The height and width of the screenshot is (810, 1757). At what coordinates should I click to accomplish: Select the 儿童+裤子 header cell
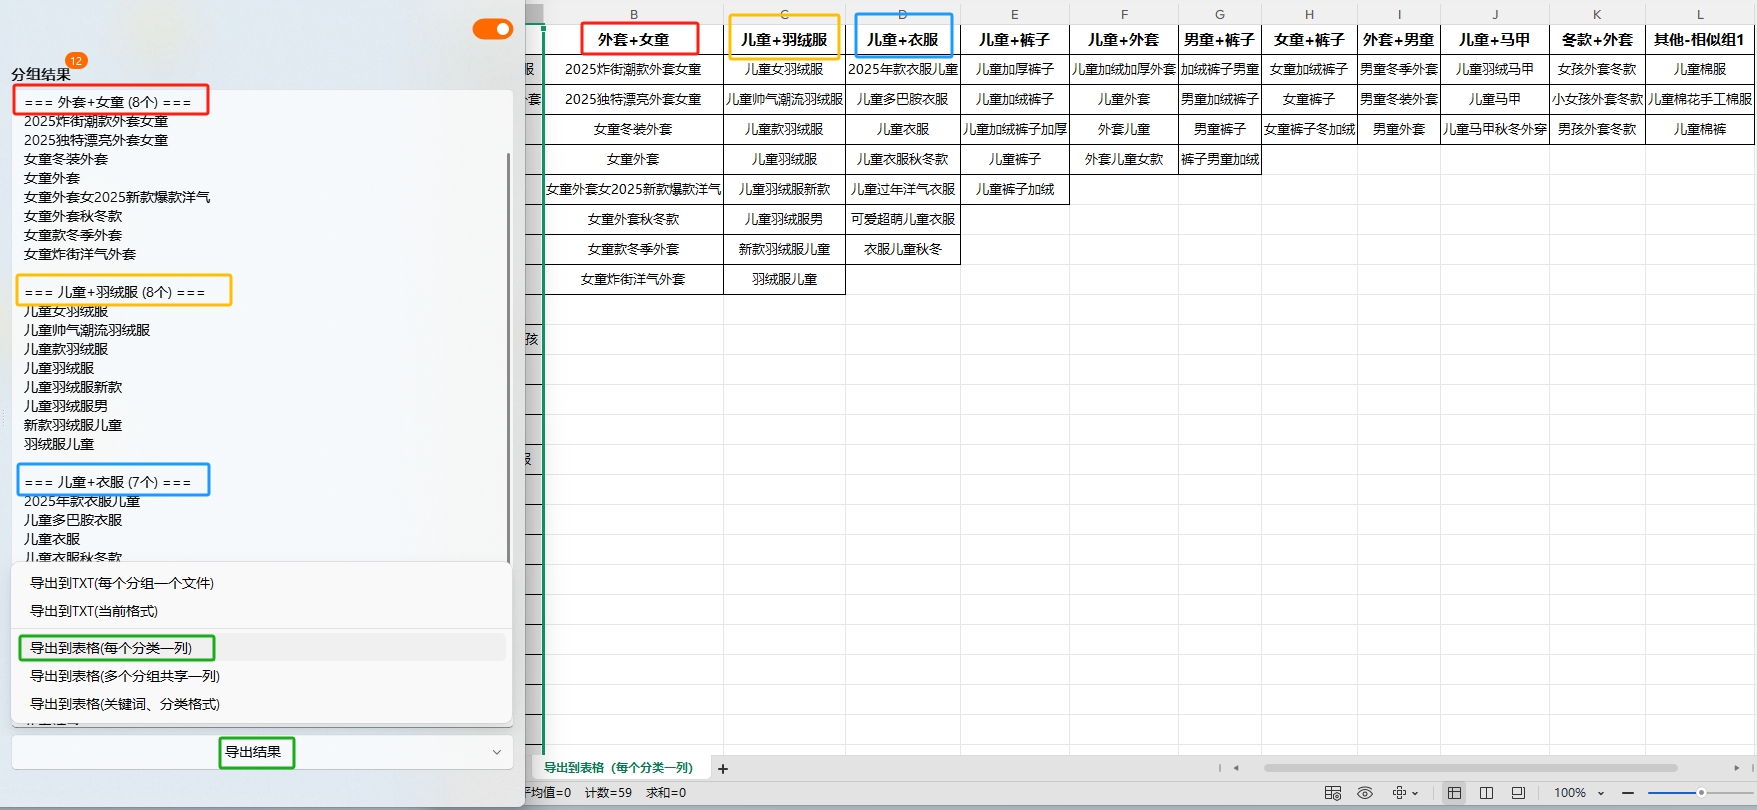[x=1015, y=40]
